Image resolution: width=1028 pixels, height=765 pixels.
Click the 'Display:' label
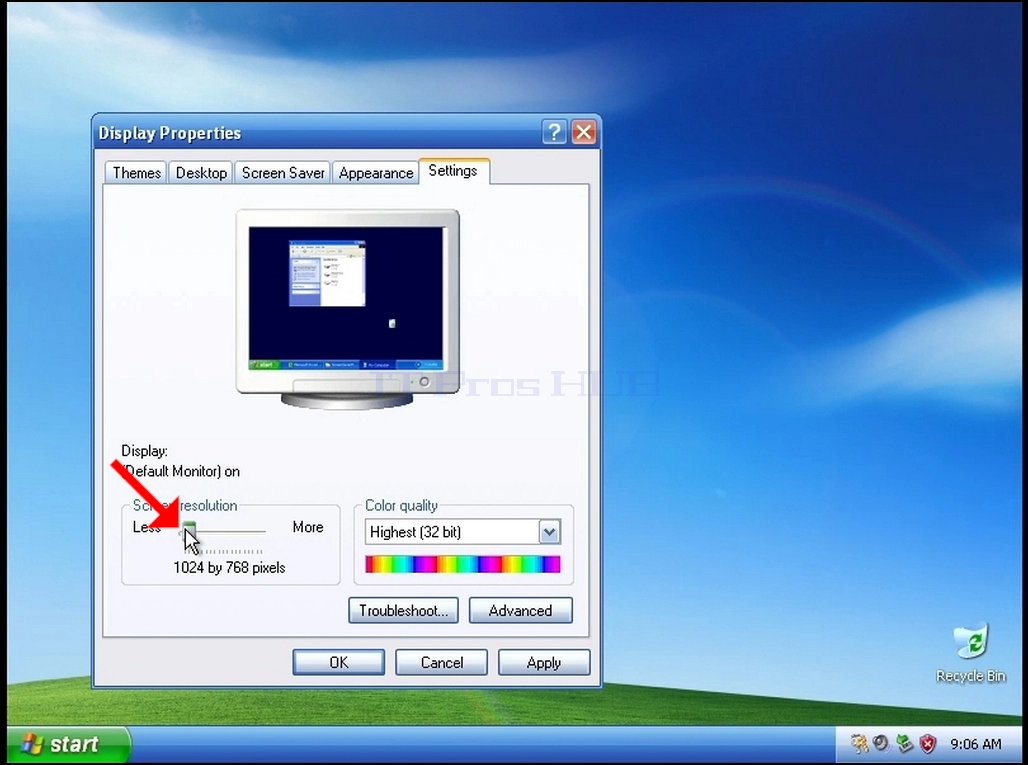coord(144,451)
